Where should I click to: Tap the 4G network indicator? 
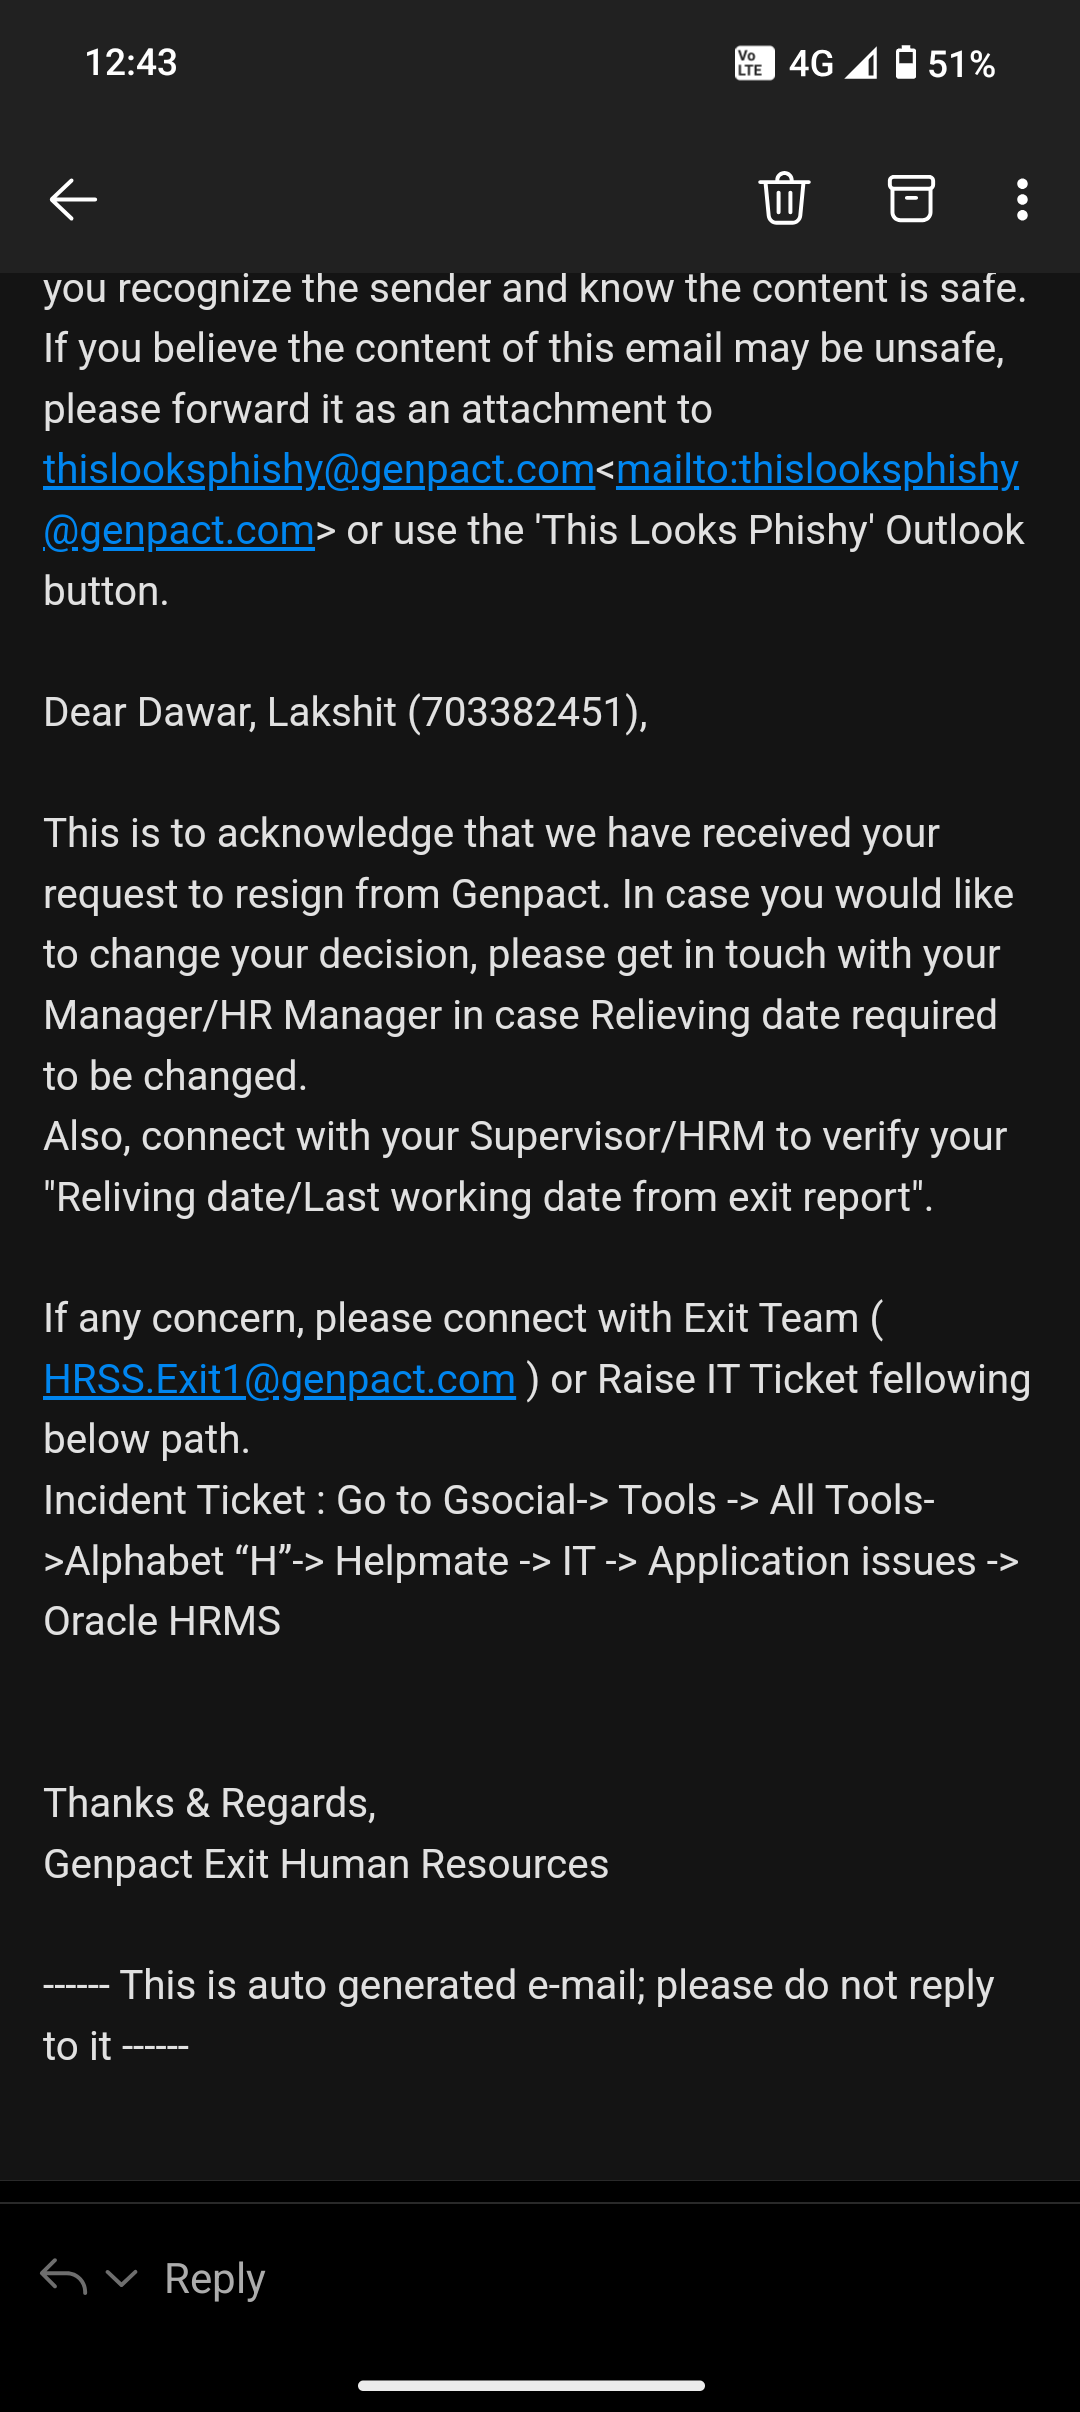click(x=811, y=64)
